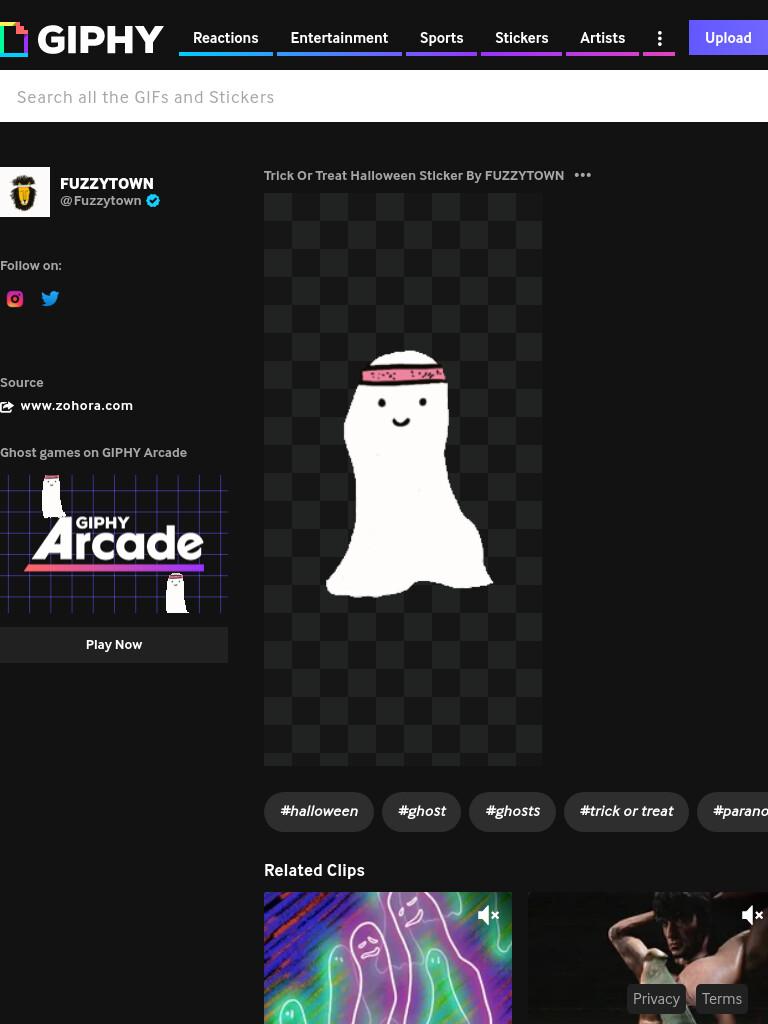Select the #ghosts tag
The image size is (768, 1024).
(x=513, y=812)
